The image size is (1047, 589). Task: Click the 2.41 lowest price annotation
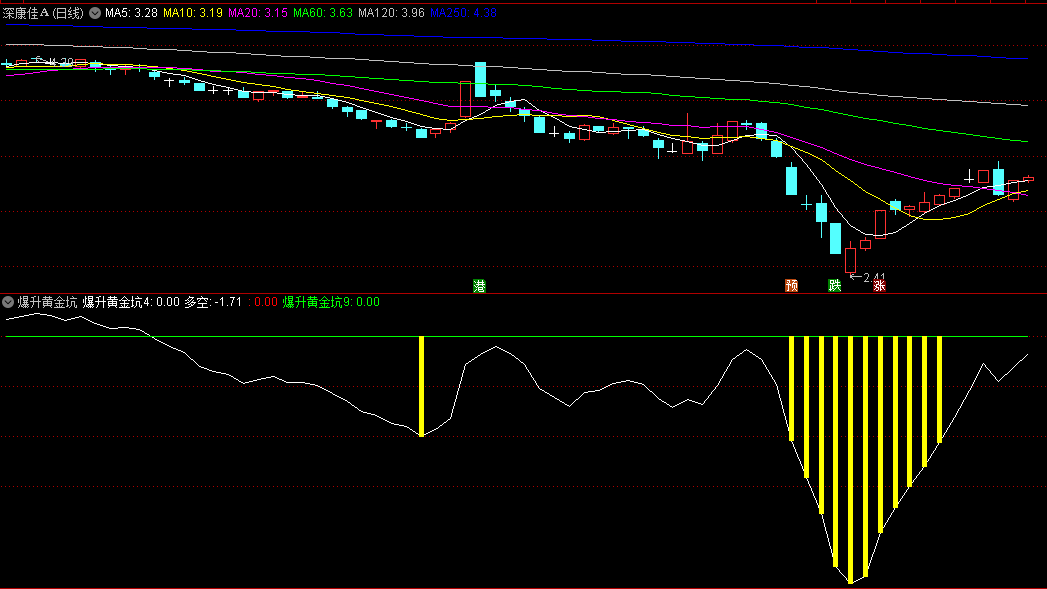click(x=874, y=277)
